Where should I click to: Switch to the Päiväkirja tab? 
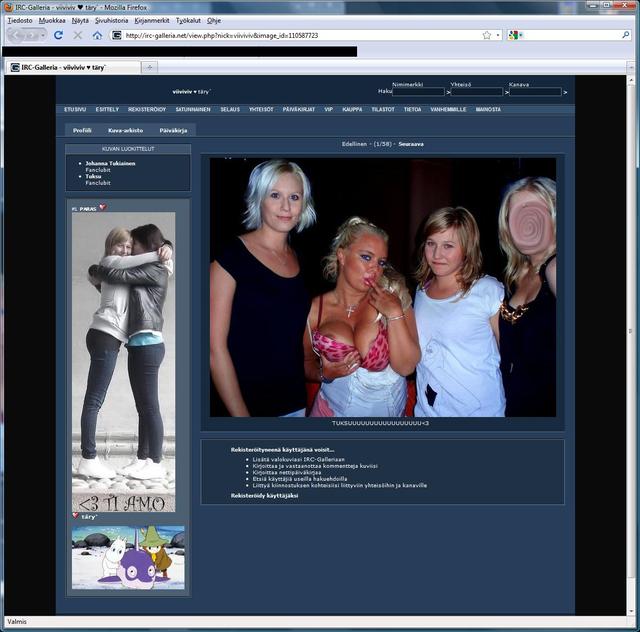point(173,130)
